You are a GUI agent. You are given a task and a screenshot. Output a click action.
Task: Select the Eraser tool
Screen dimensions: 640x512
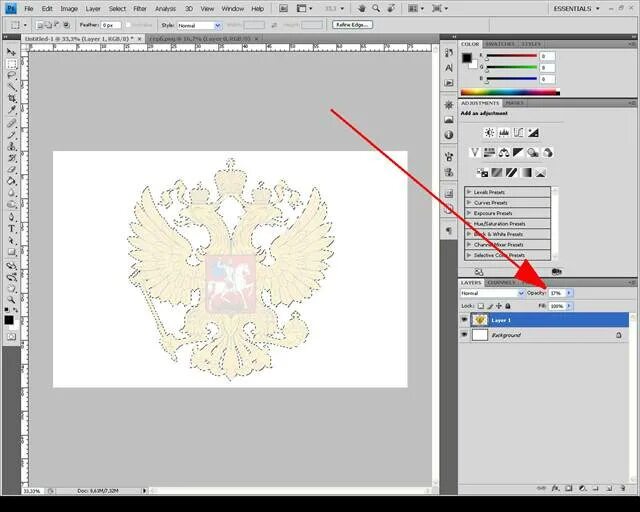(11, 169)
